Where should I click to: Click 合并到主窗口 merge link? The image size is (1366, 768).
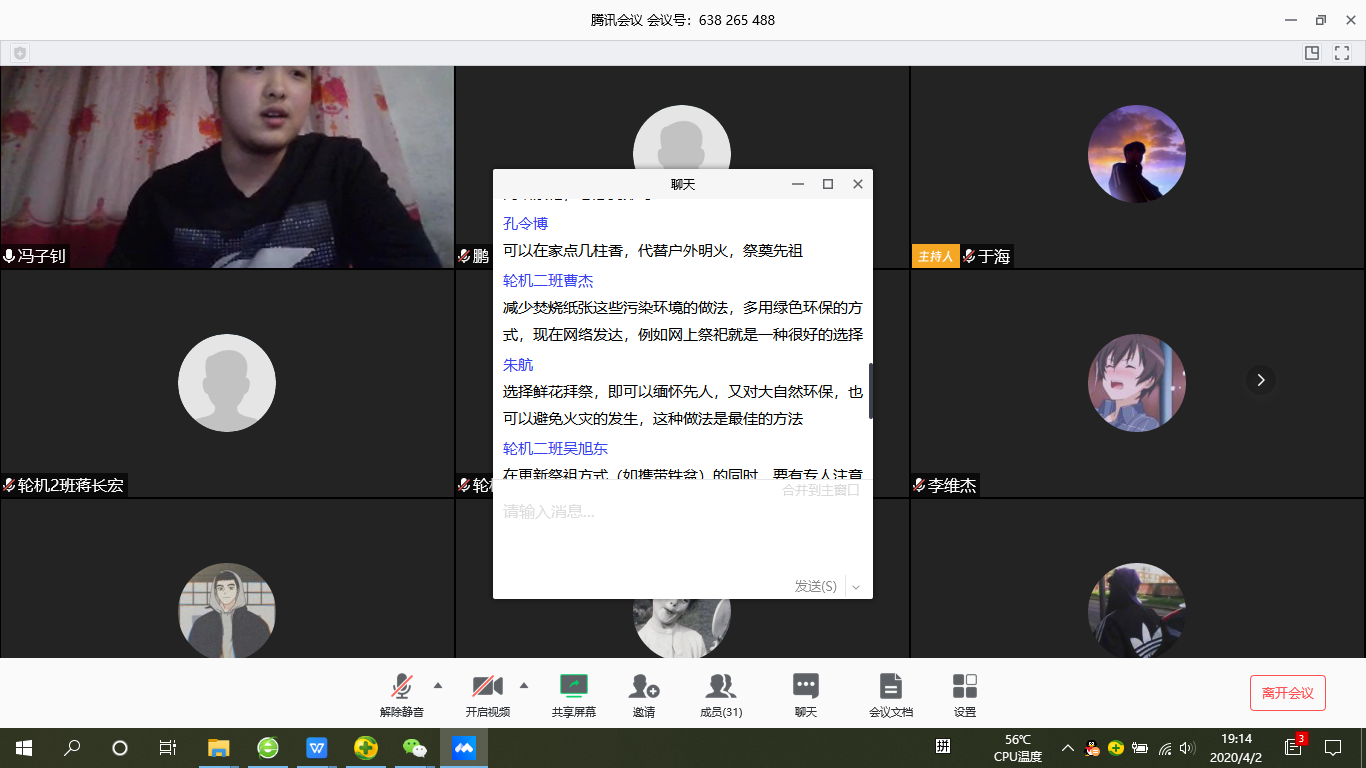tap(820, 490)
